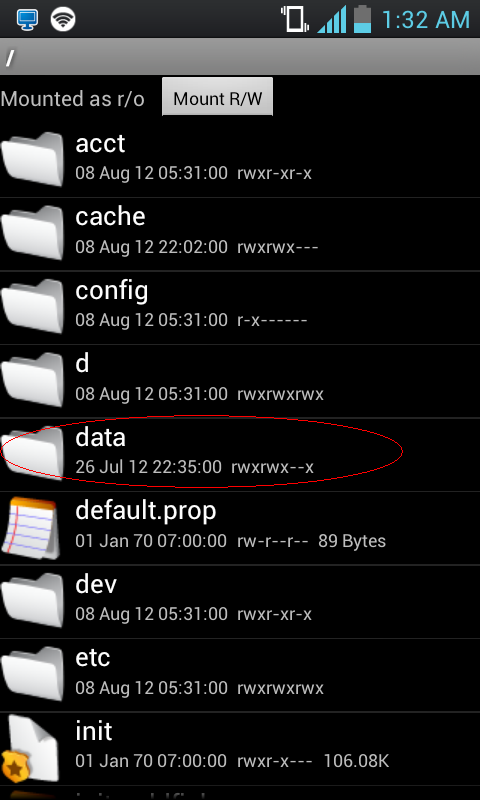
Task: Click the default.prop notepad file icon
Action: click(30, 528)
